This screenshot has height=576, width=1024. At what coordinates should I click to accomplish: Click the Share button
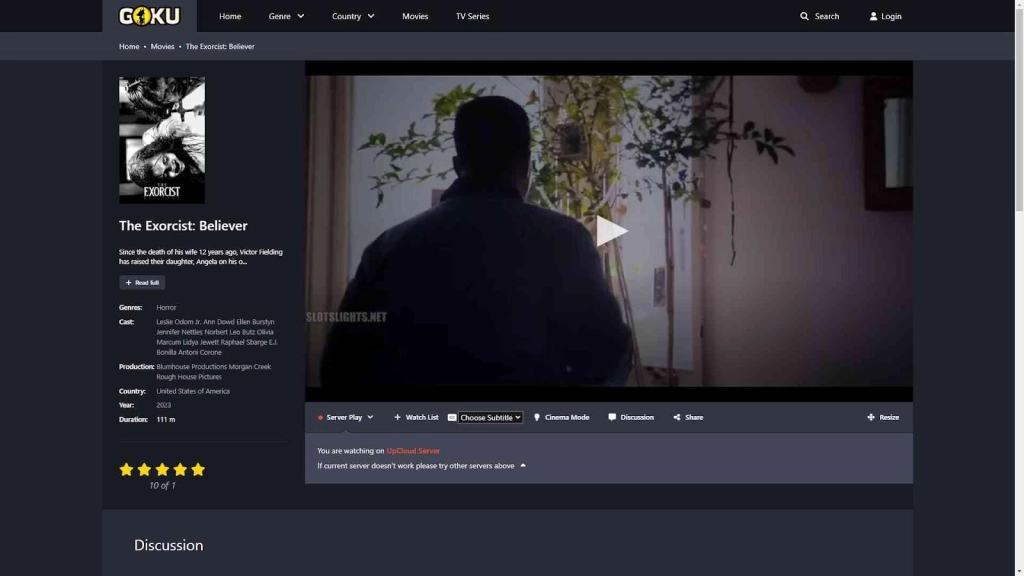[x=688, y=417]
